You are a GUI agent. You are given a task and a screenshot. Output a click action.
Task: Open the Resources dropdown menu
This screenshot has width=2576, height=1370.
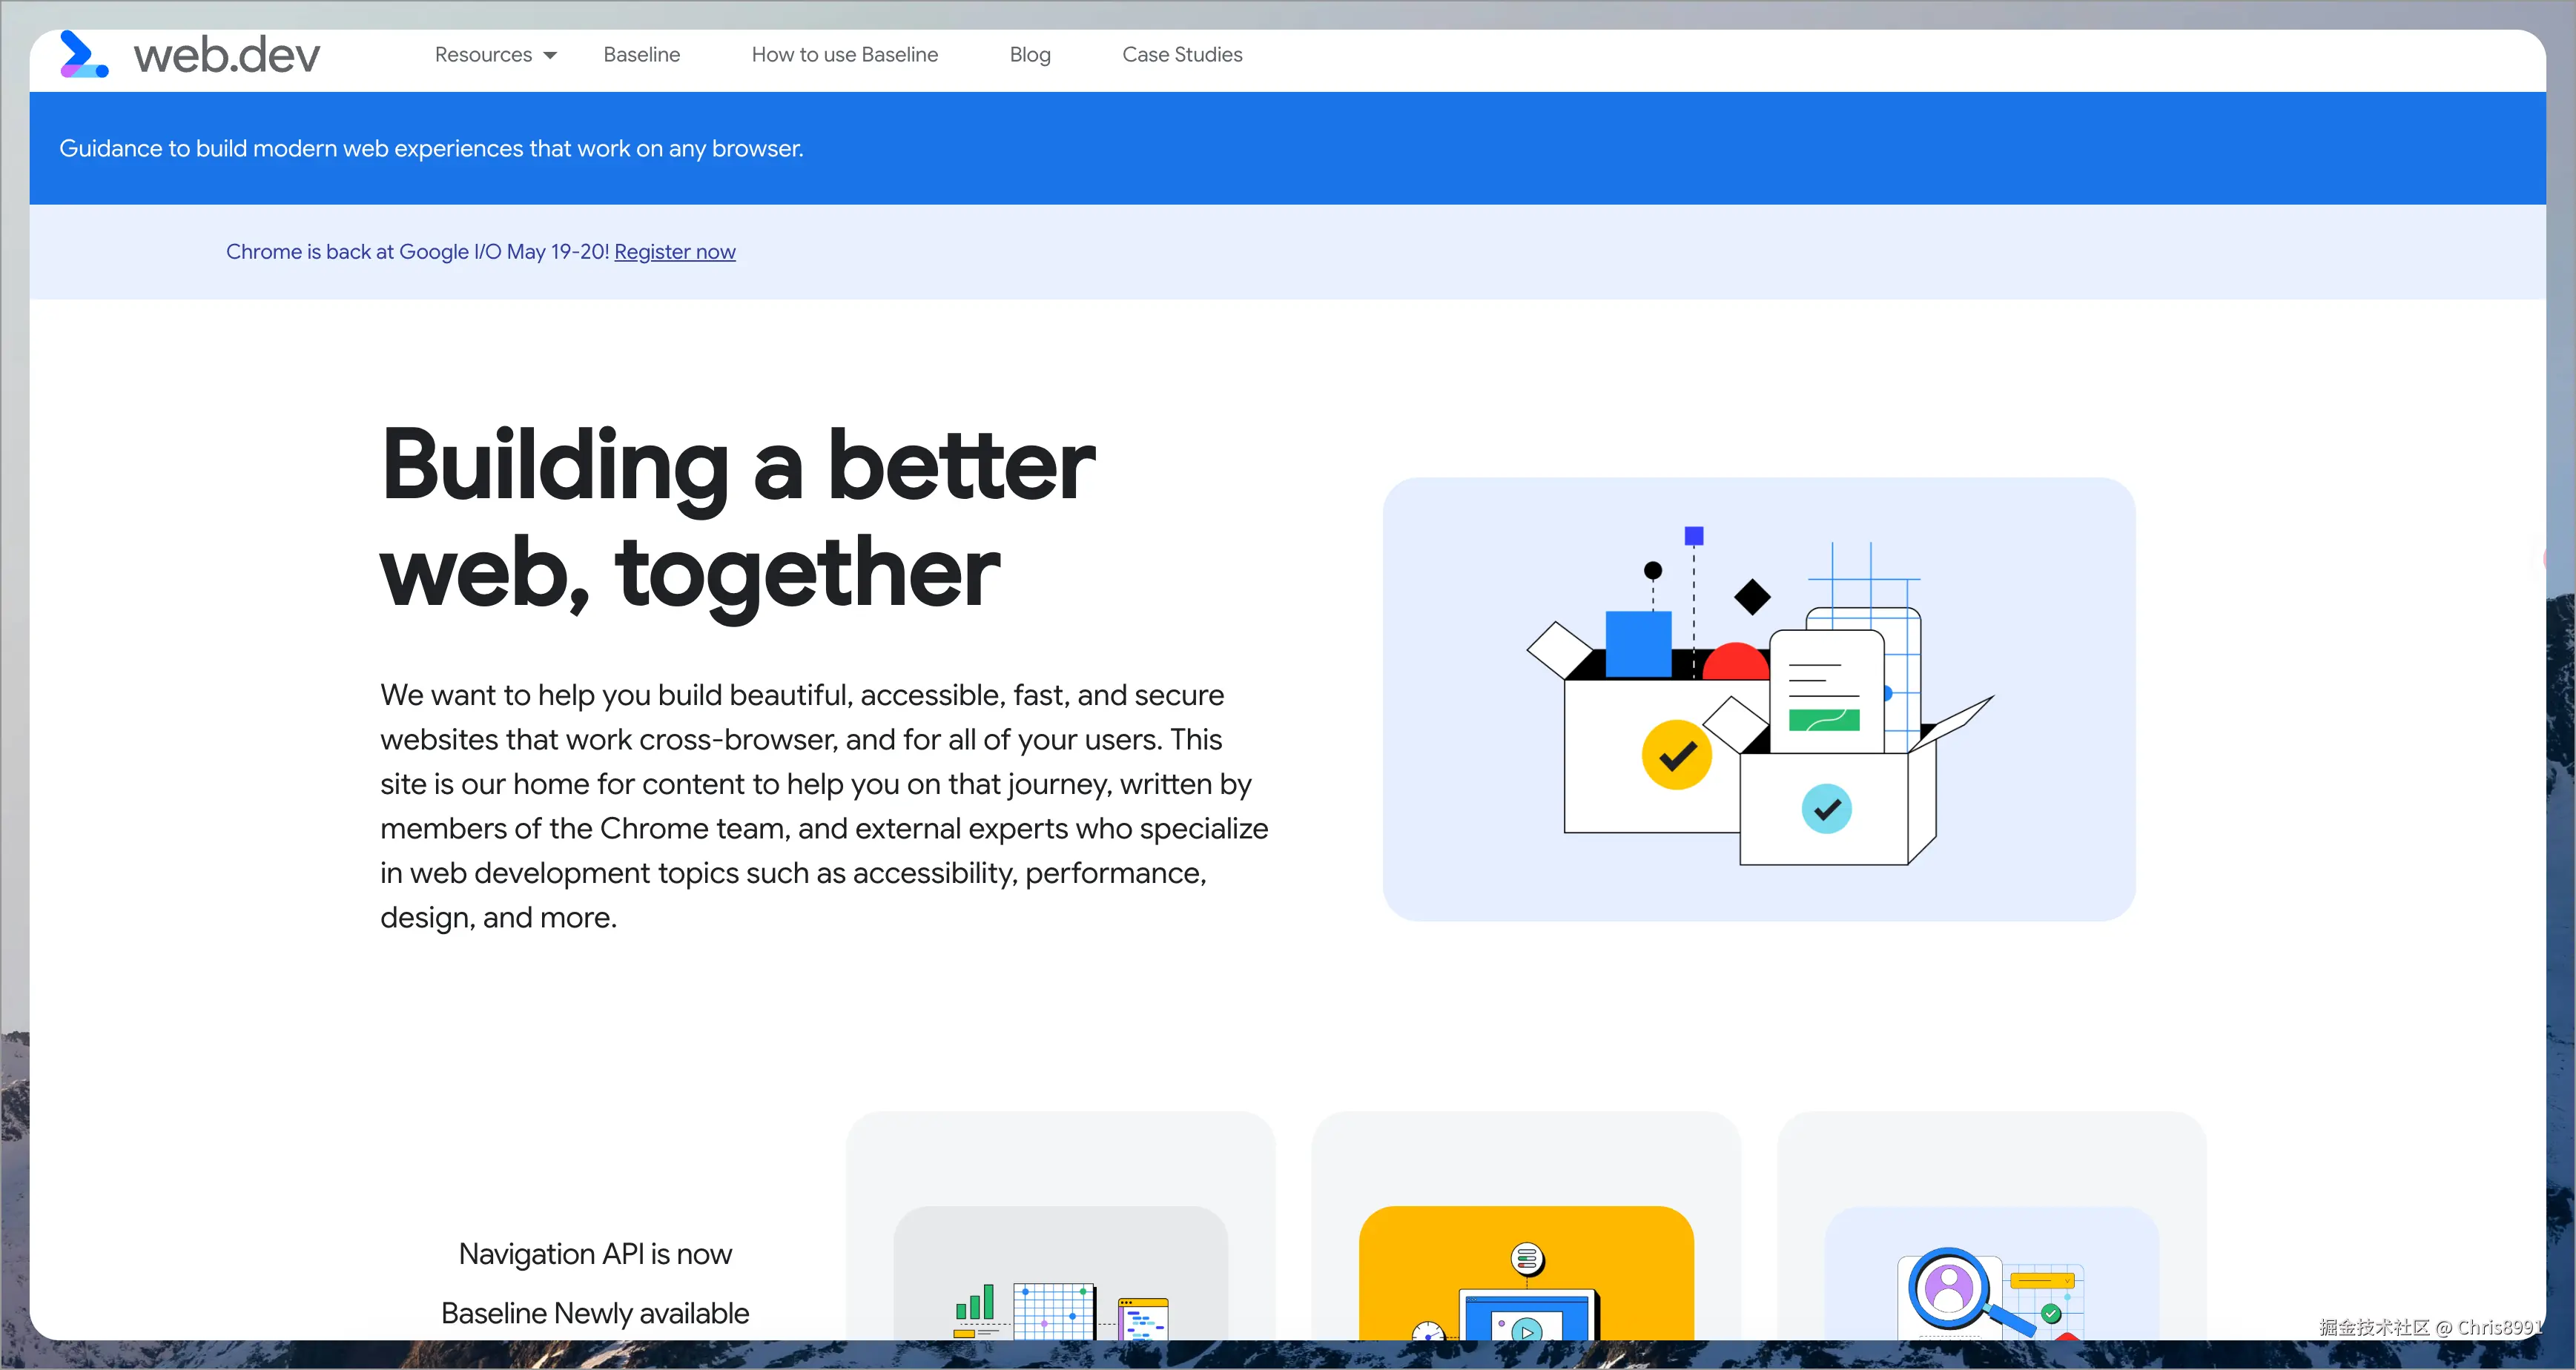(483, 55)
